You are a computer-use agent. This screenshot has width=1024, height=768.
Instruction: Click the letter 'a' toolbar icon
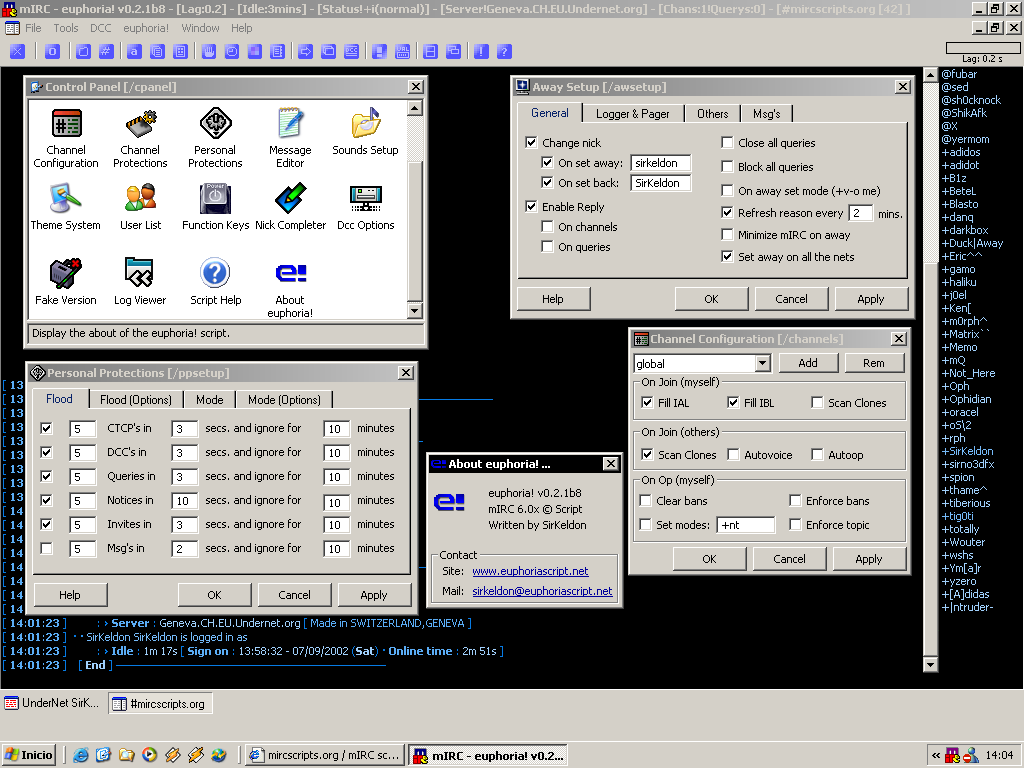pos(134,52)
